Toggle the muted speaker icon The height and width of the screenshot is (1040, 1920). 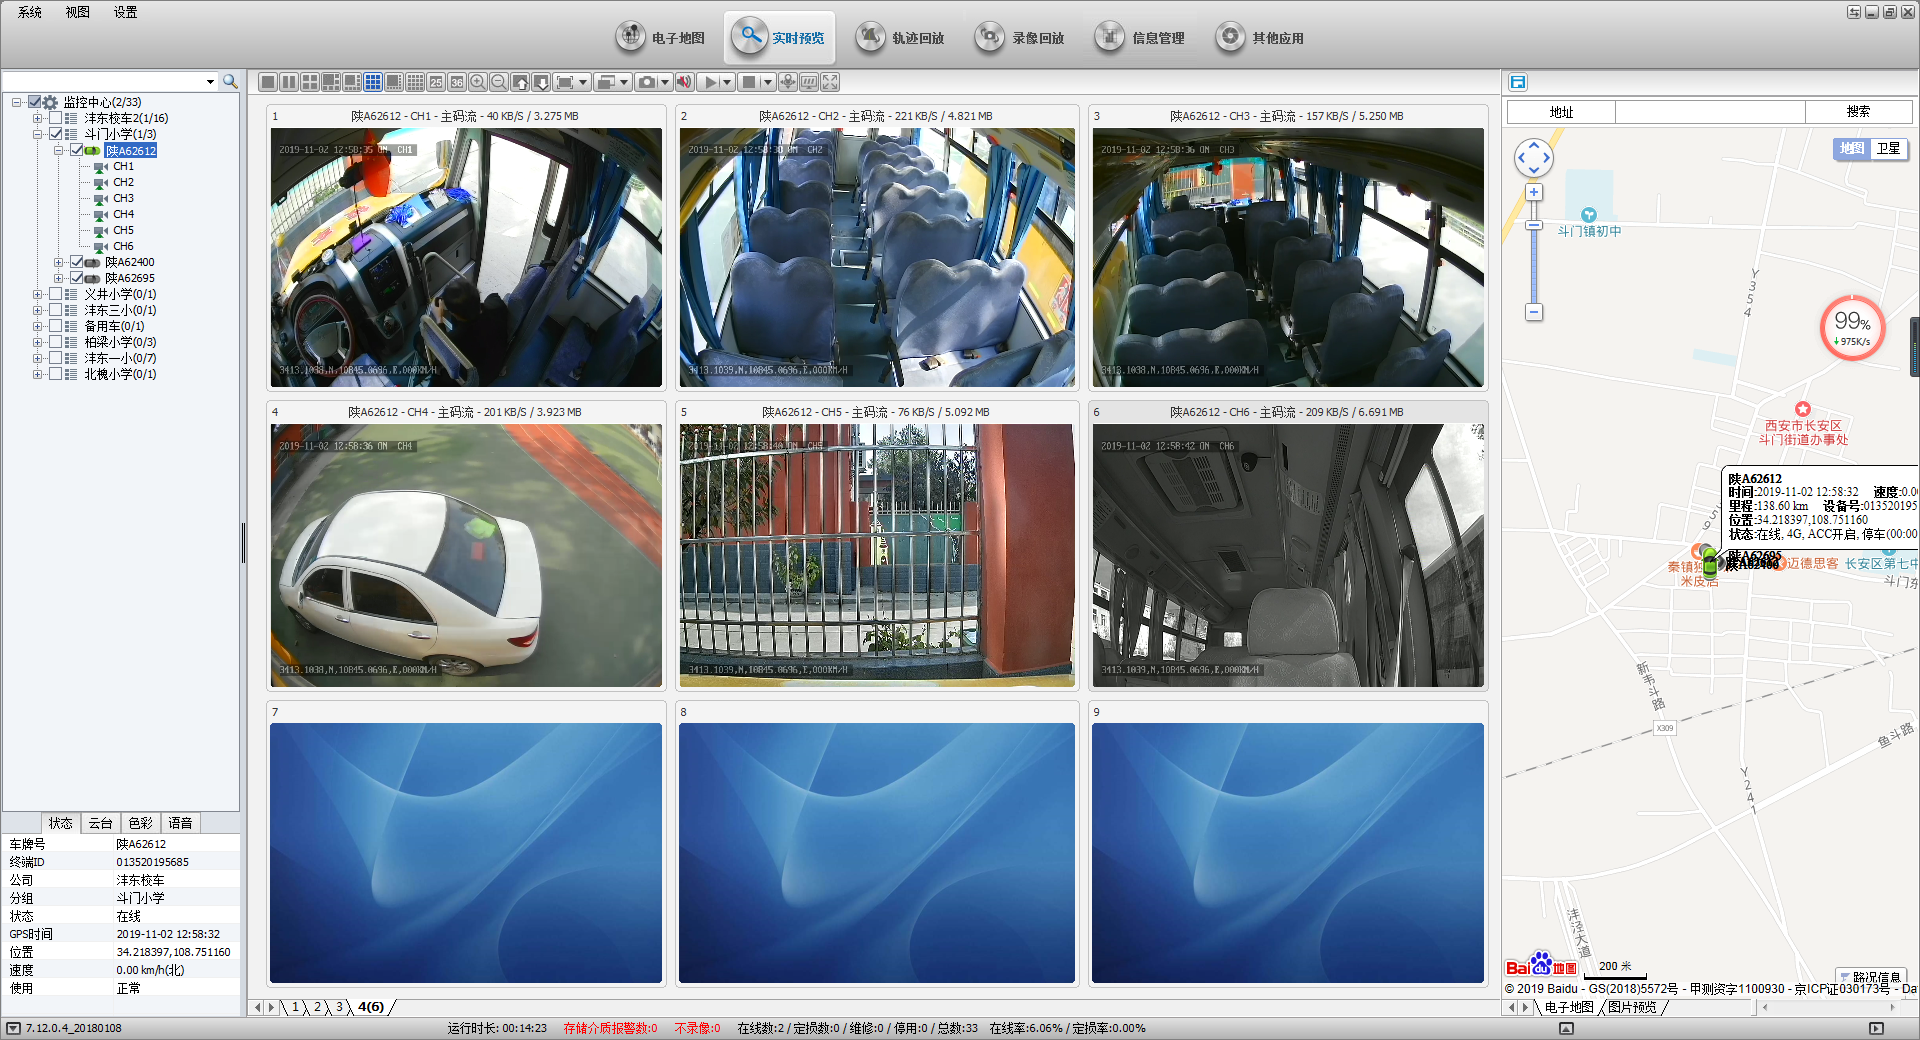684,82
